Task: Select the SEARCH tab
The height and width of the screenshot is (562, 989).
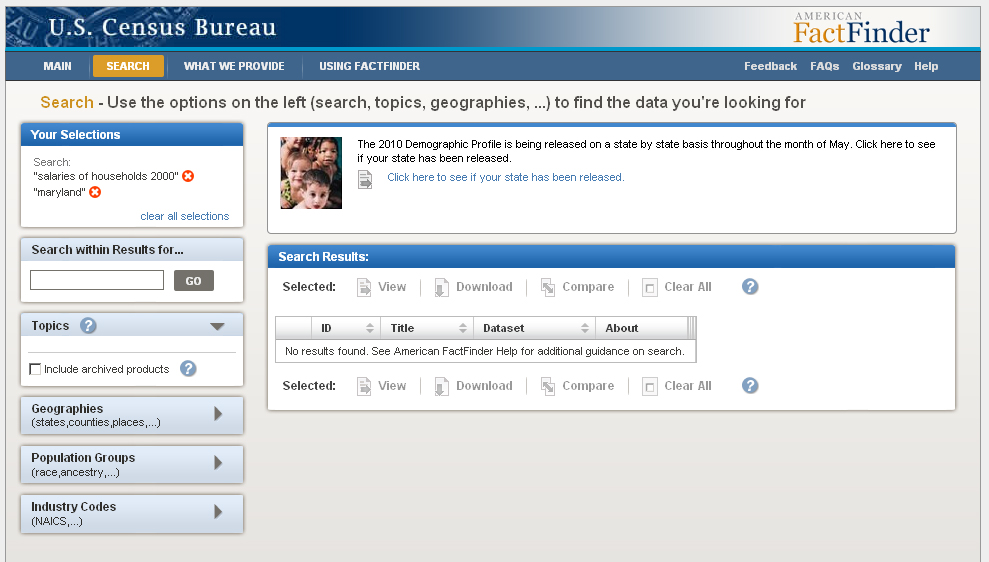Action: click(128, 66)
